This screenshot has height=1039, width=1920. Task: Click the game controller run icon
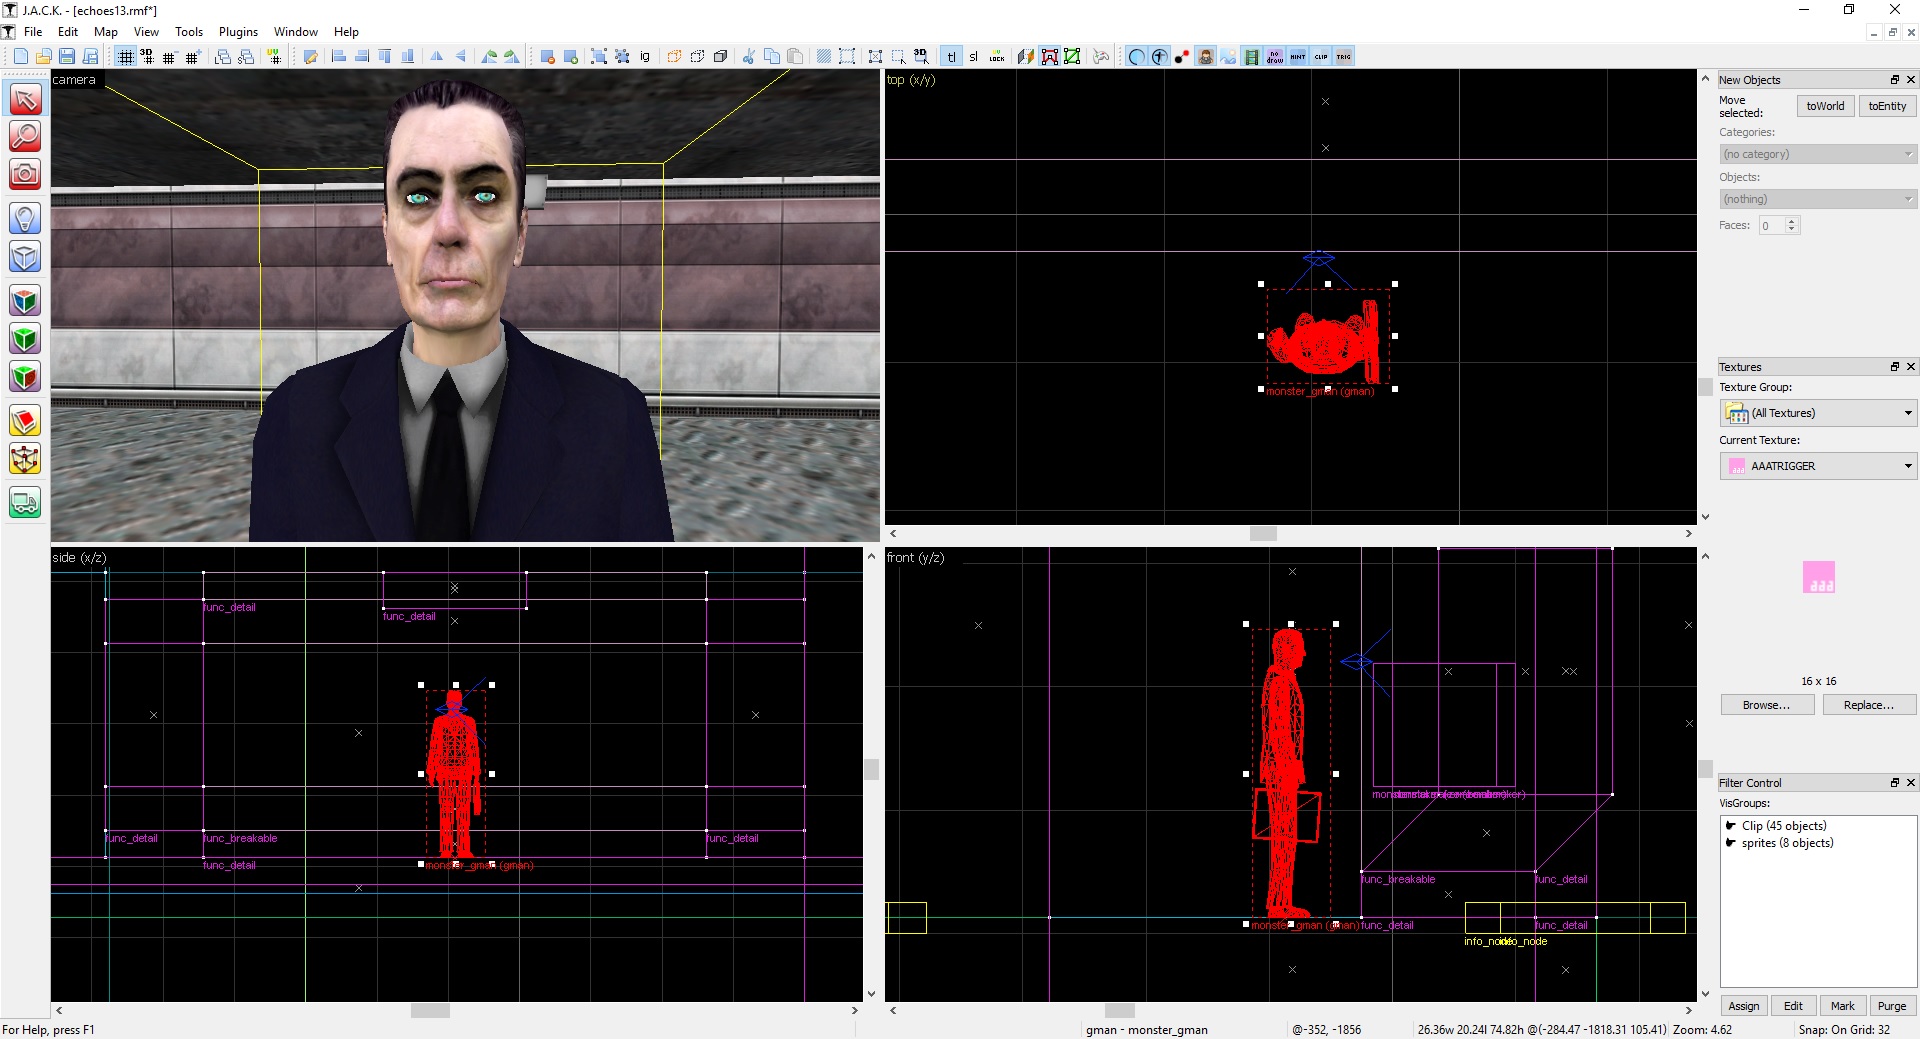click(x=1101, y=56)
